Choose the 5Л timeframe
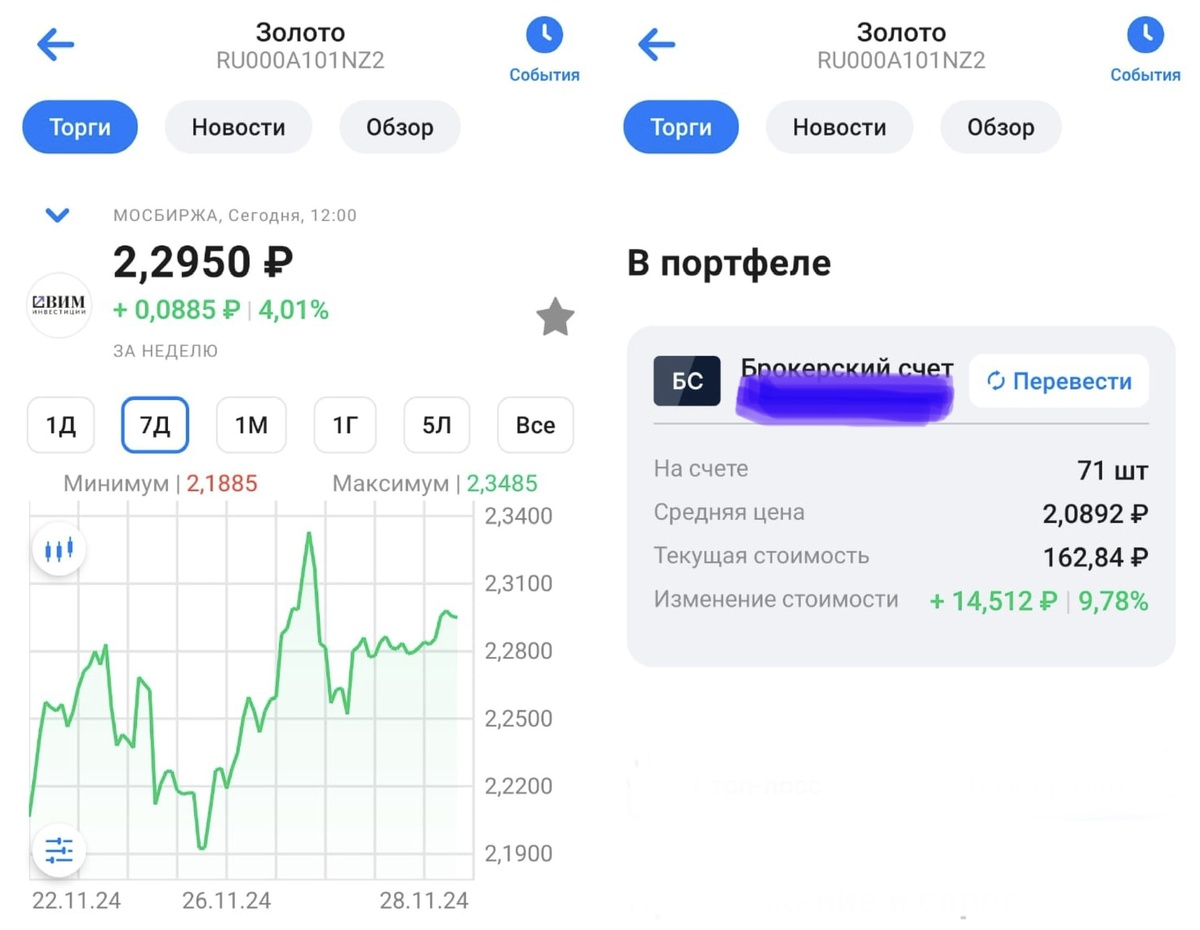 (436, 425)
